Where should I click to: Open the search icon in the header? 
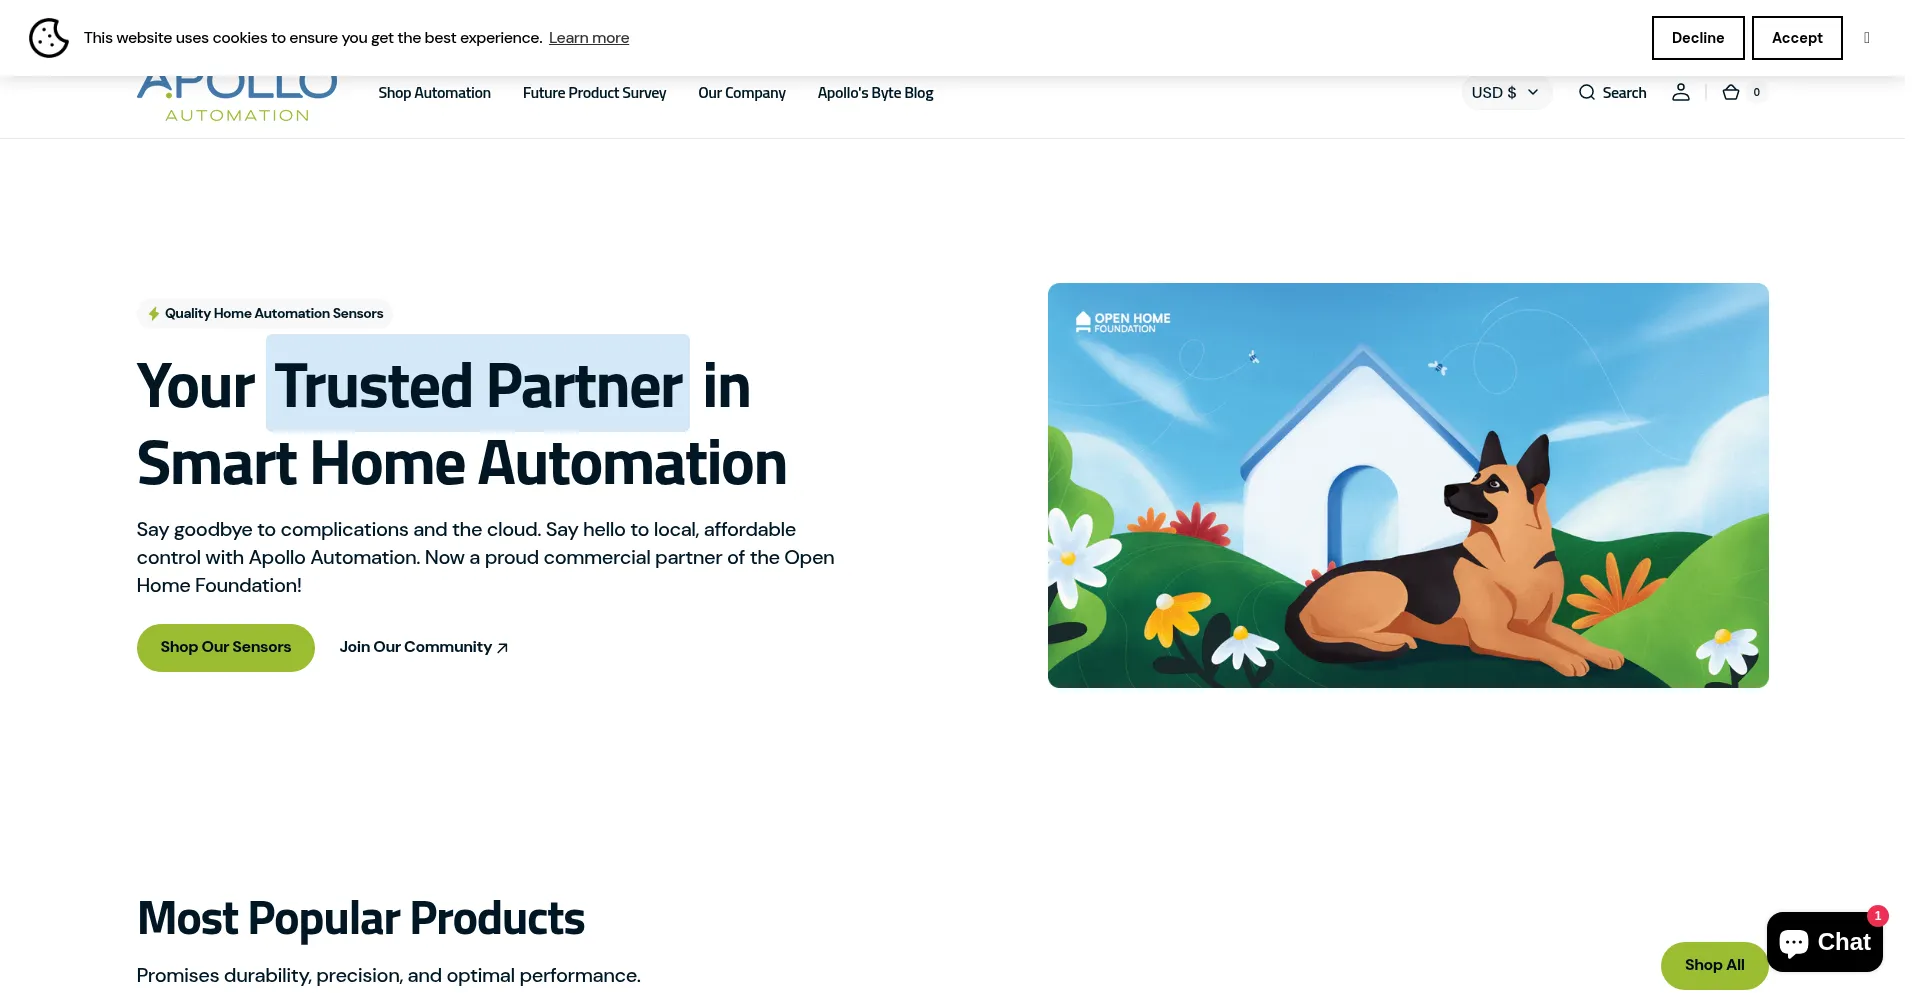(x=1612, y=92)
